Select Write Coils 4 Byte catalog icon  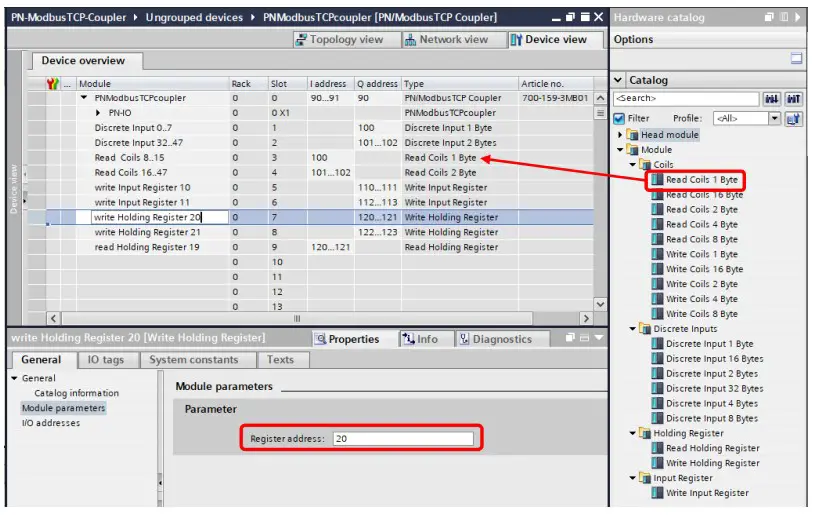657,299
